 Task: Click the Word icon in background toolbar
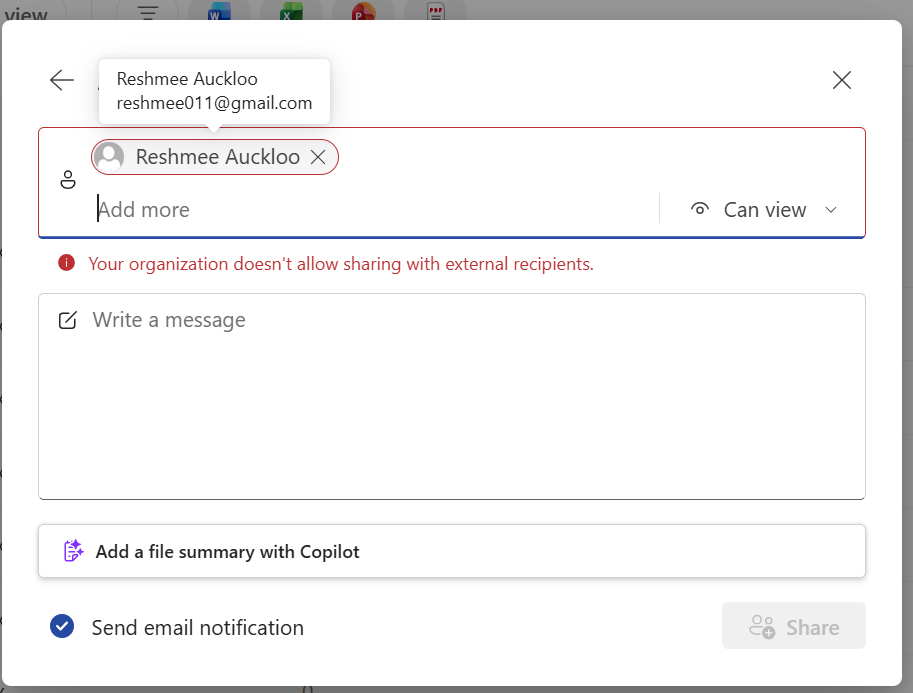tap(219, 12)
